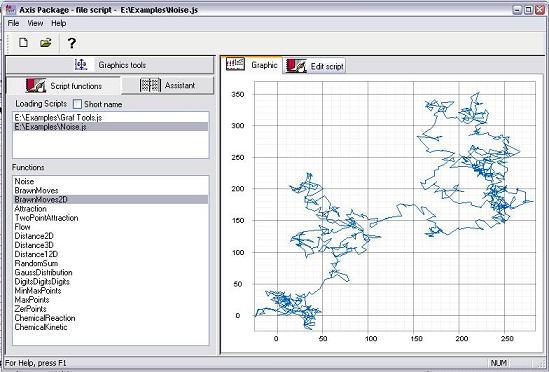Click the Open folder toolbar icon
This screenshot has height=372, width=549.
46,43
